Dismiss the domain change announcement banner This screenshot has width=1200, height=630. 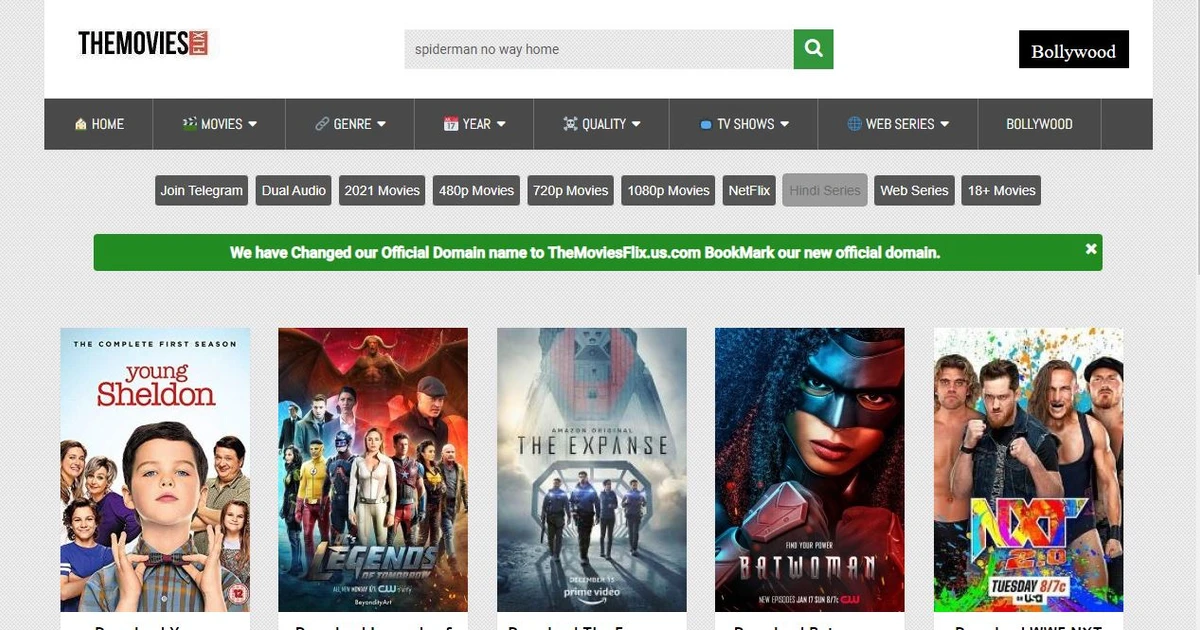1091,248
